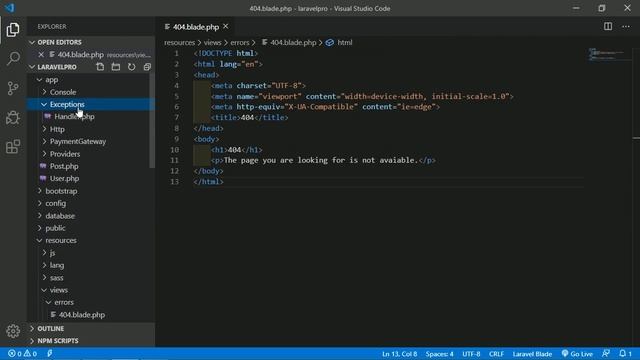The image size is (640, 360).
Task: Split the editor to the right
Action: [x=608, y=27]
